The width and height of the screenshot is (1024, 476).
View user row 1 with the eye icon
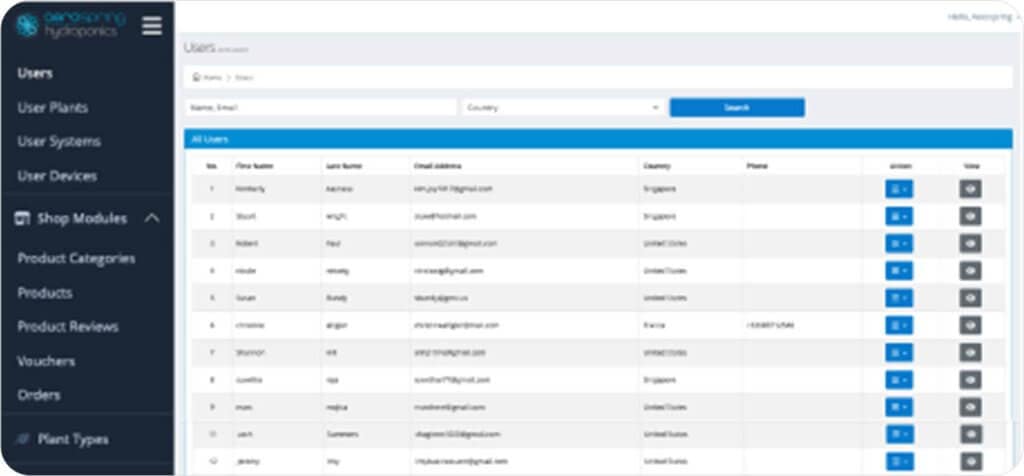pos(970,189)
